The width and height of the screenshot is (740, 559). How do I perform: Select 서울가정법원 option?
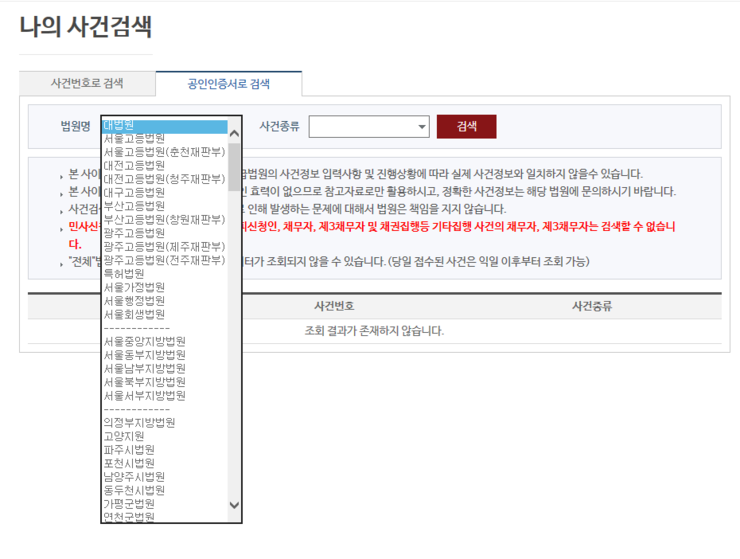click(x=165, y=287)
